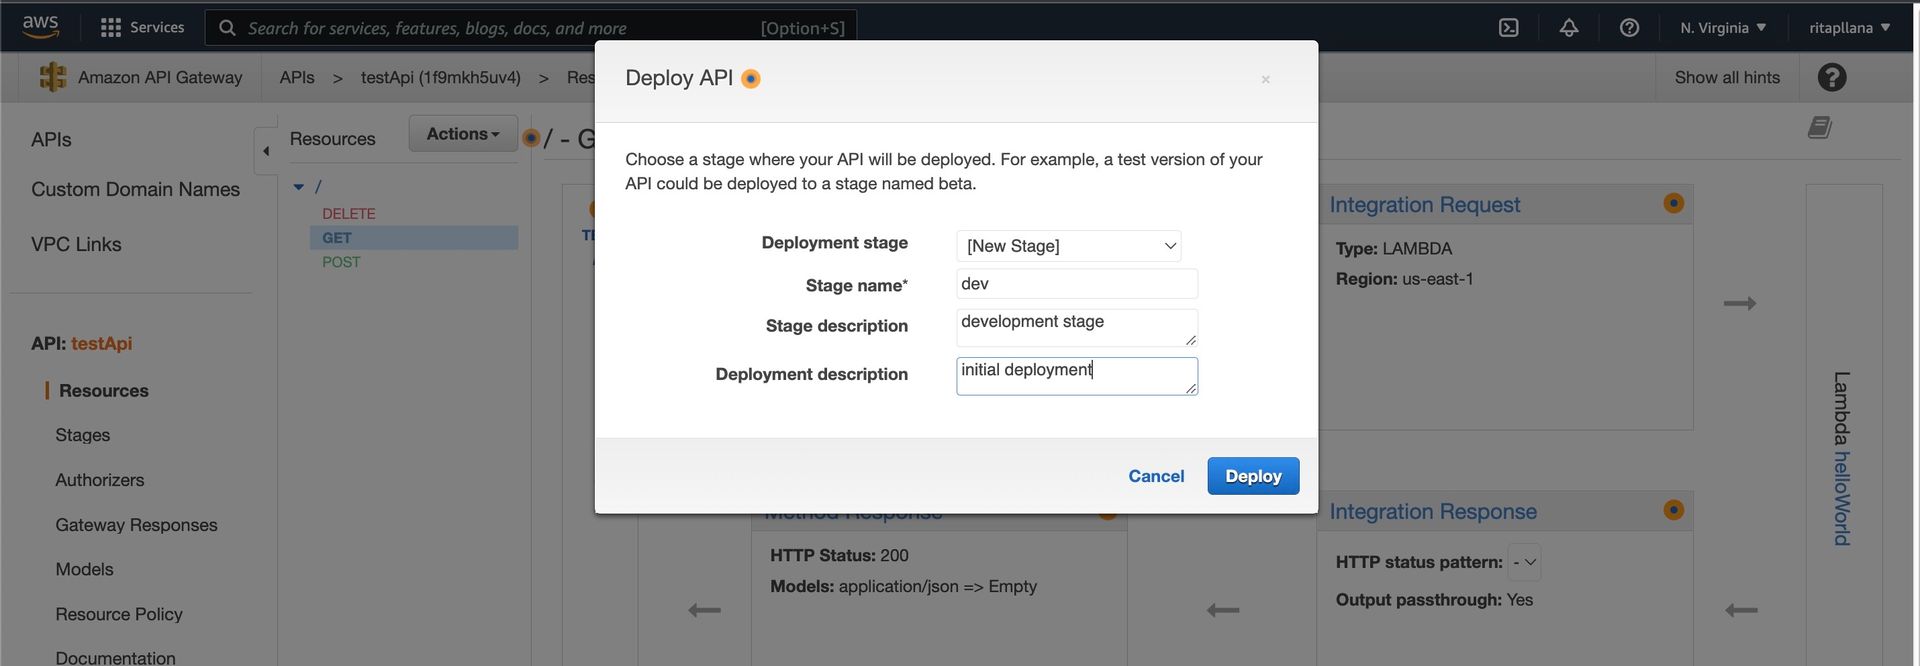Click the Deploy button

click(x=1253, y=476)
